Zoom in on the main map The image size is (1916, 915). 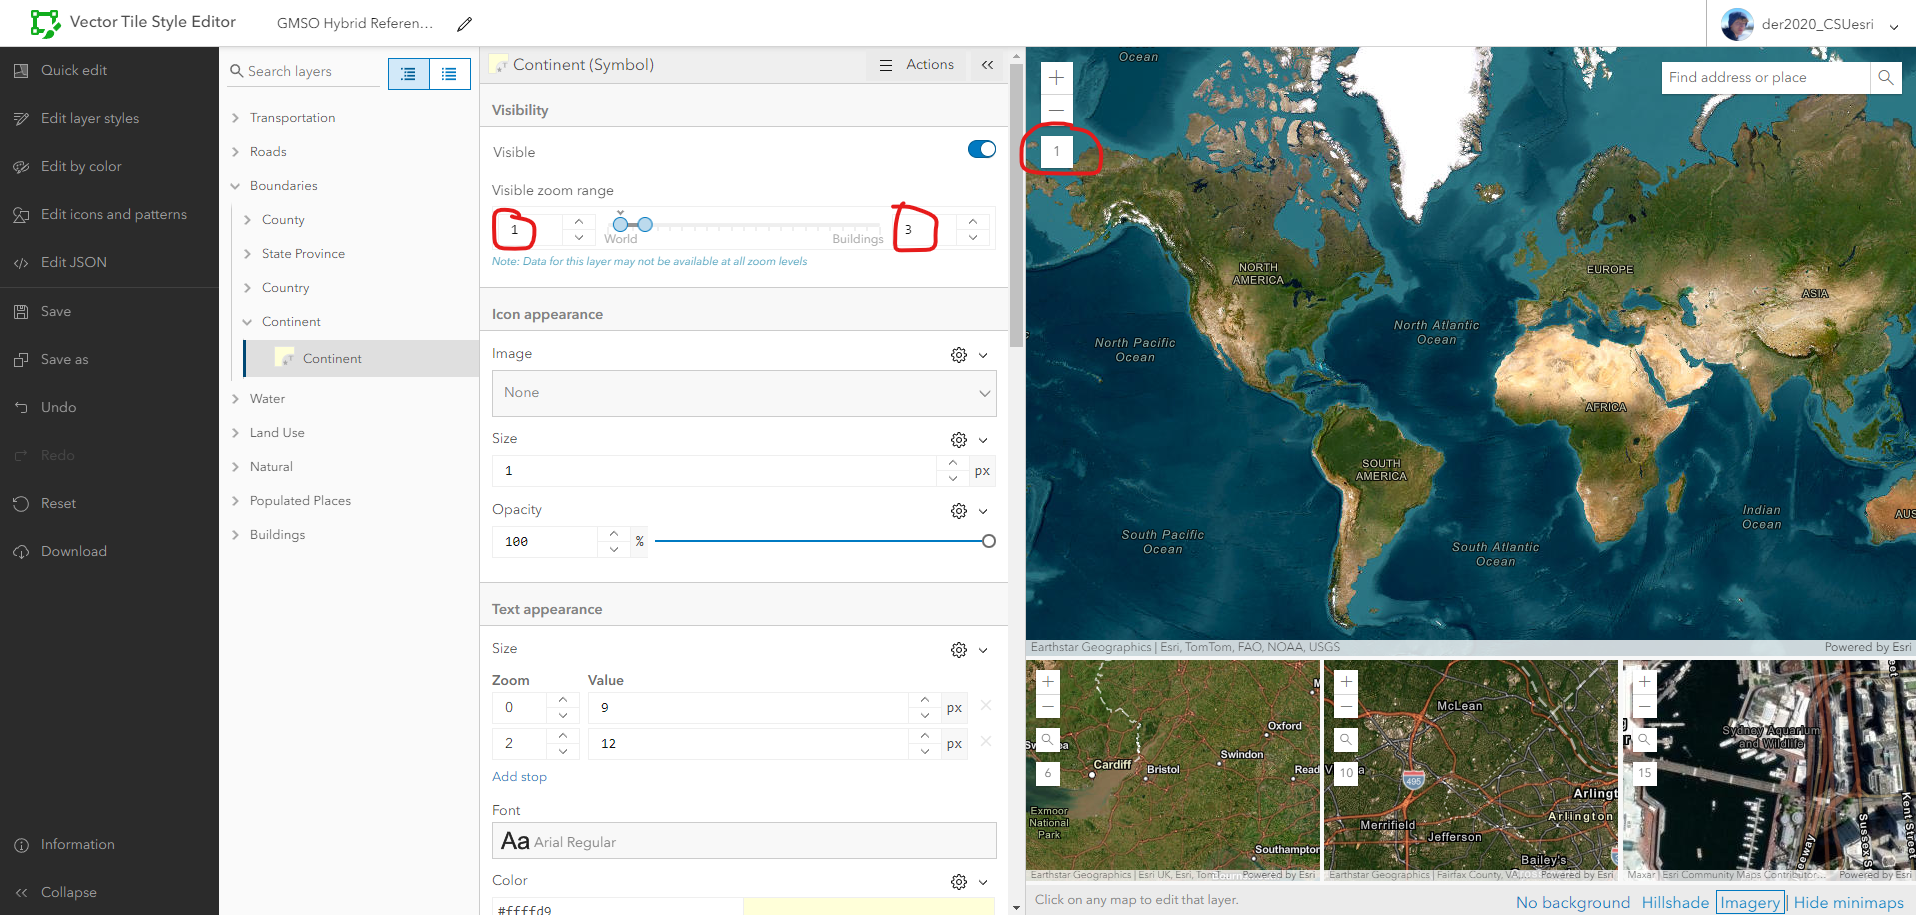pos(1055,77)
